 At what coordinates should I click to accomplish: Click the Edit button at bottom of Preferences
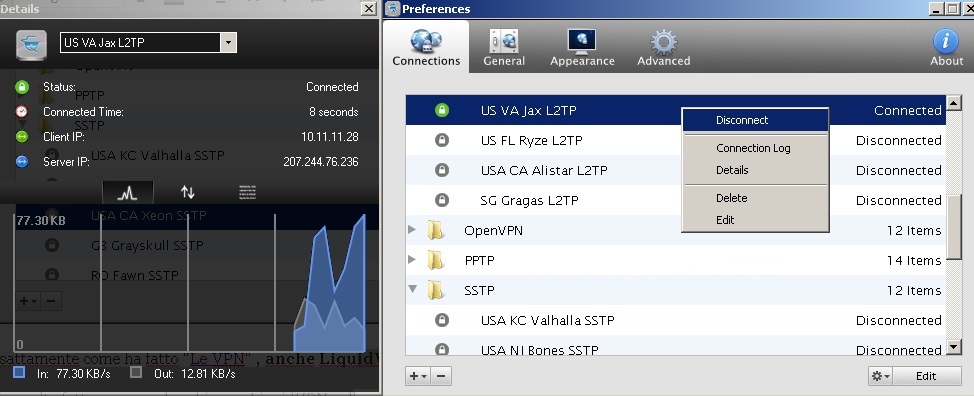coord(926,376)
